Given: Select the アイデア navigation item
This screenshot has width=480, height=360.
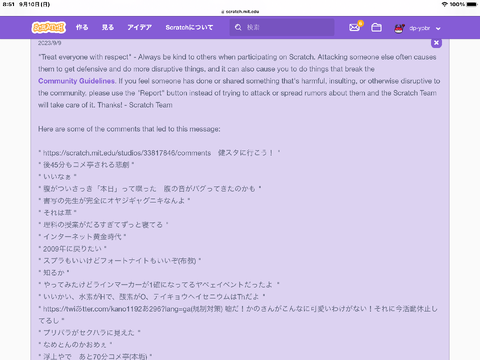Looking at the screenshot, I should tap(139, 27).
